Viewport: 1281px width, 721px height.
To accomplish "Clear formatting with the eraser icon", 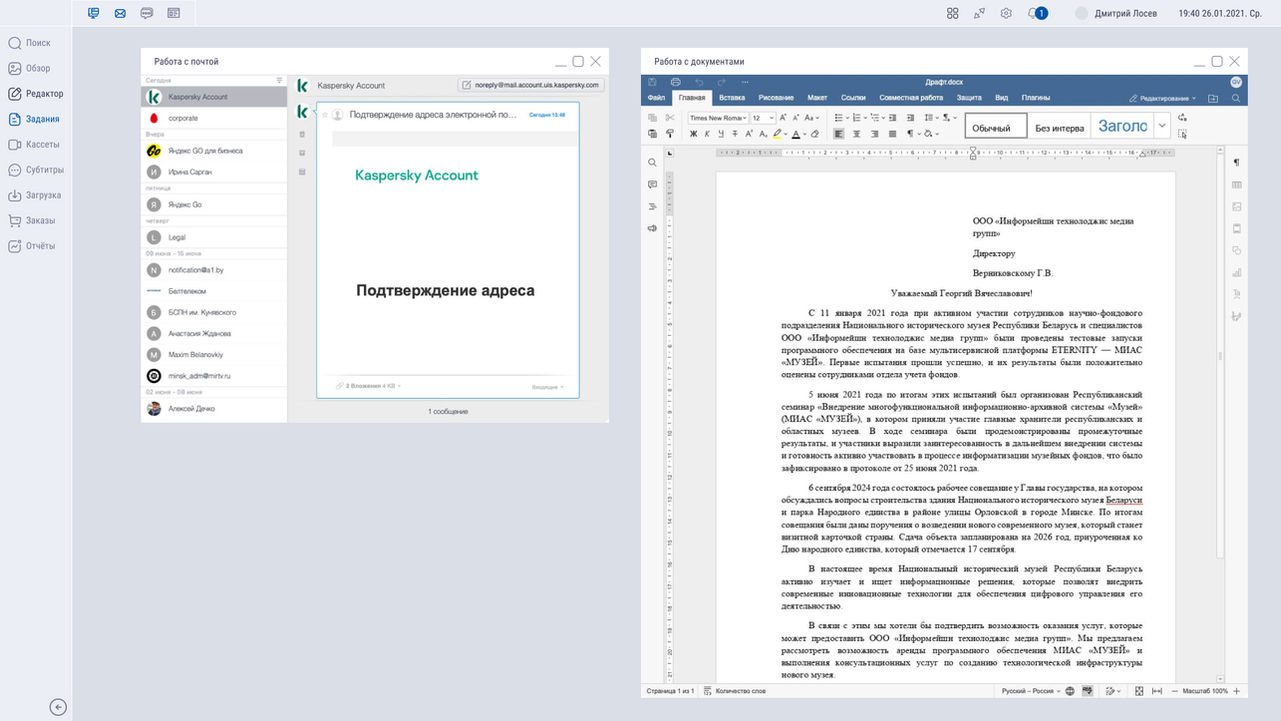I will click(x=814, y=133).
